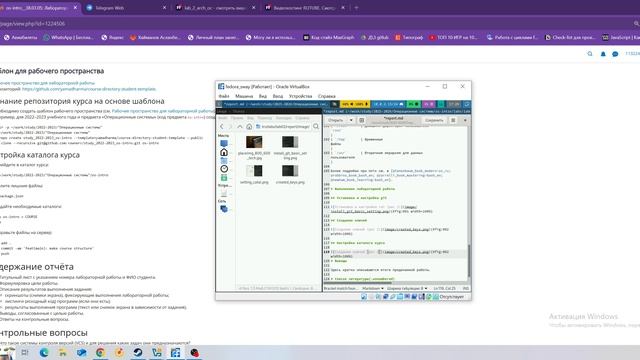The image size is (640, 360).
Task: Open messages chat bubble icon
Action: tap(615, 54)
